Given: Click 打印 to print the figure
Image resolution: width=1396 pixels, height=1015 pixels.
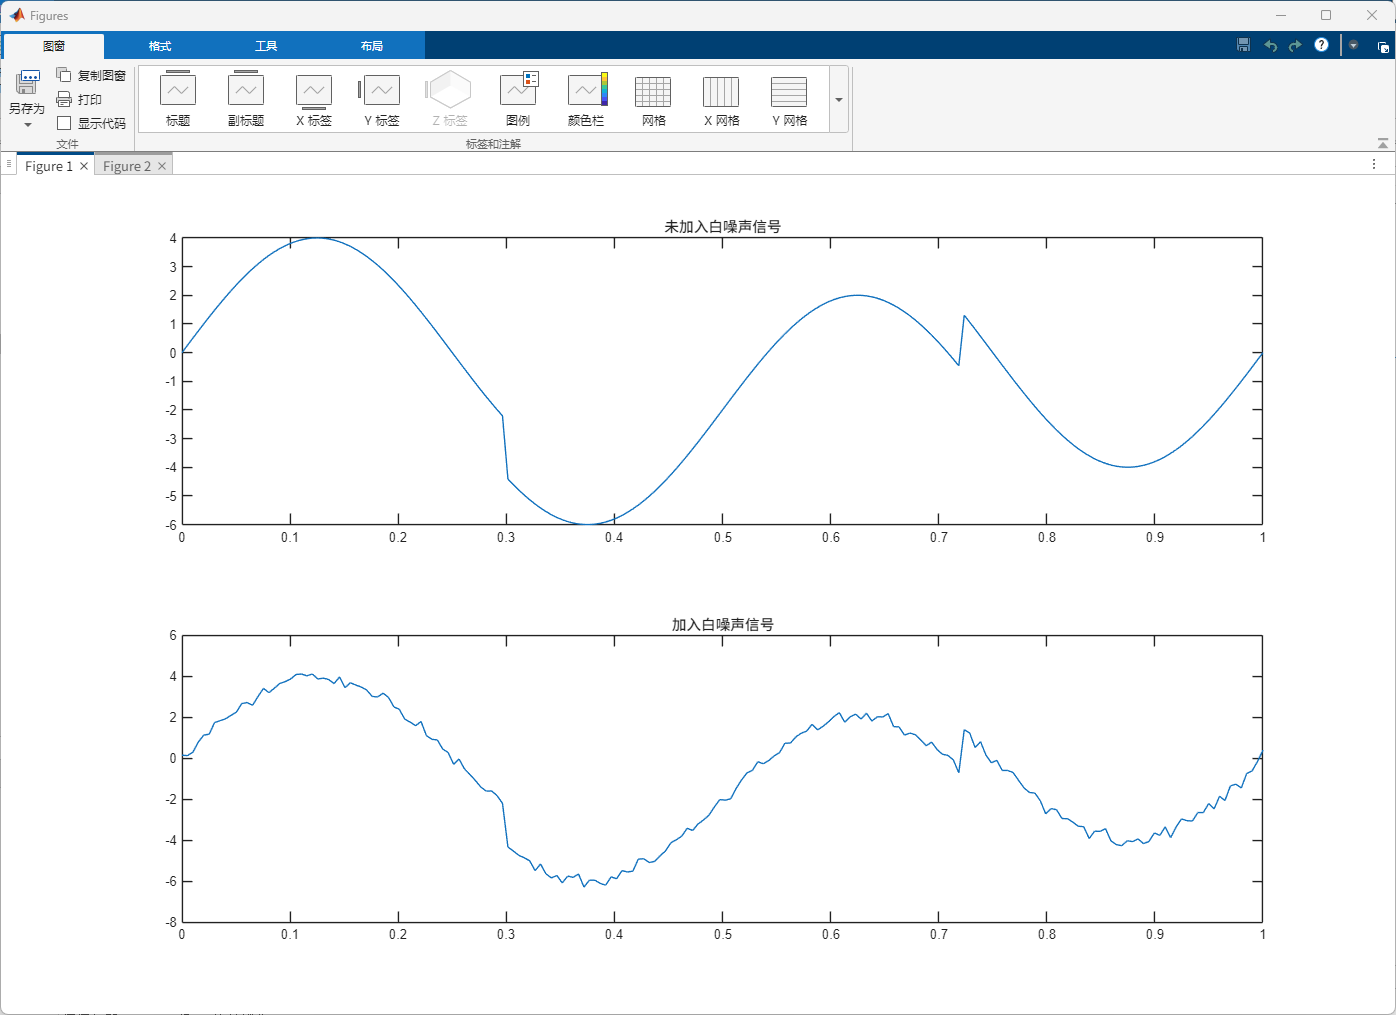Looking at the screenshot, I should coord(79,99).
